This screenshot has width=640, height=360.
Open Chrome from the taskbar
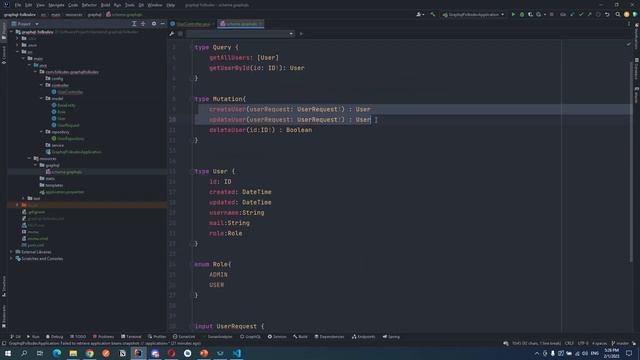tap(89, 353)
